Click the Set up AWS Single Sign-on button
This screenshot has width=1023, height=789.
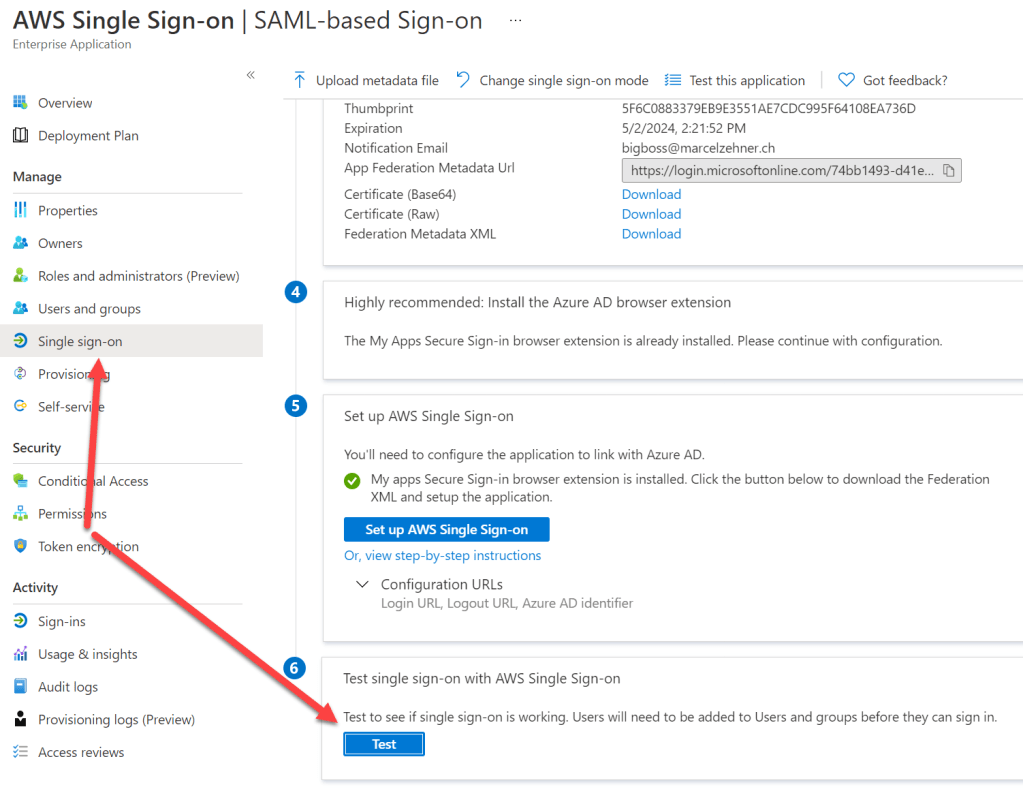446,529
